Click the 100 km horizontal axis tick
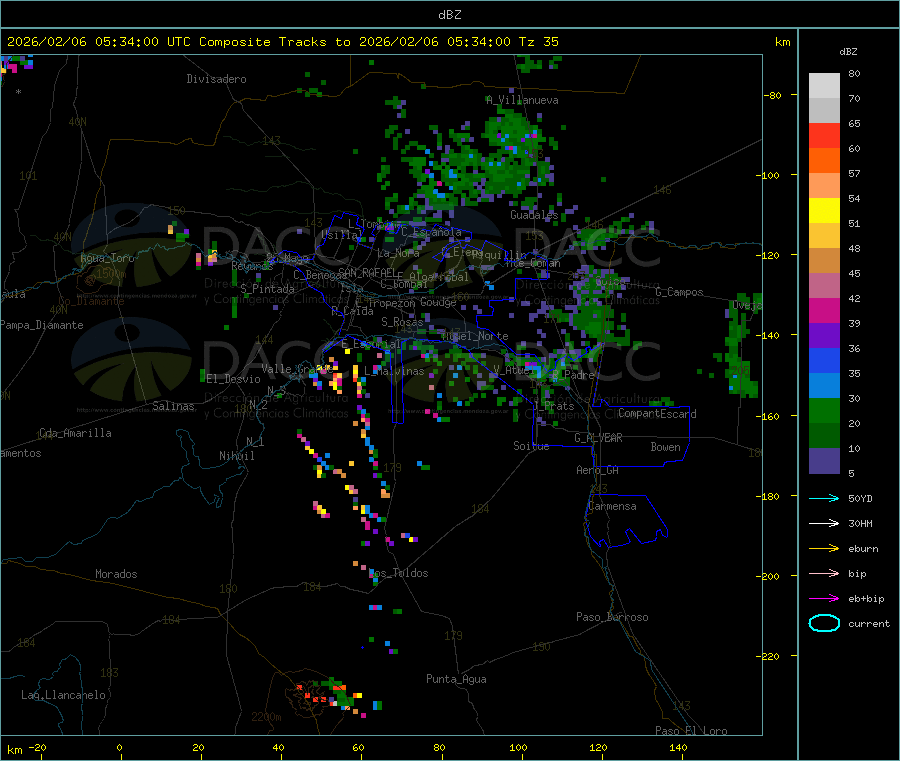The height and width of the screenshot is (761, 900). [518, 747]
